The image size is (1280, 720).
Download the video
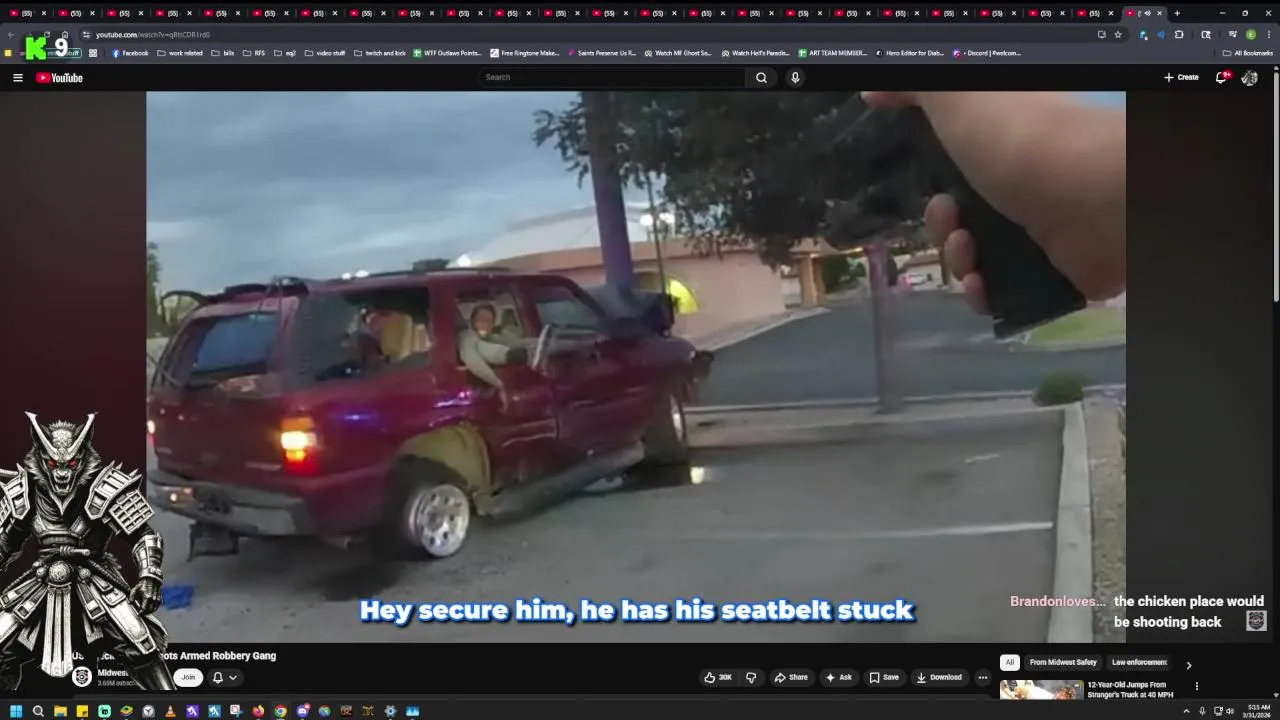click(x=939, y=677)
